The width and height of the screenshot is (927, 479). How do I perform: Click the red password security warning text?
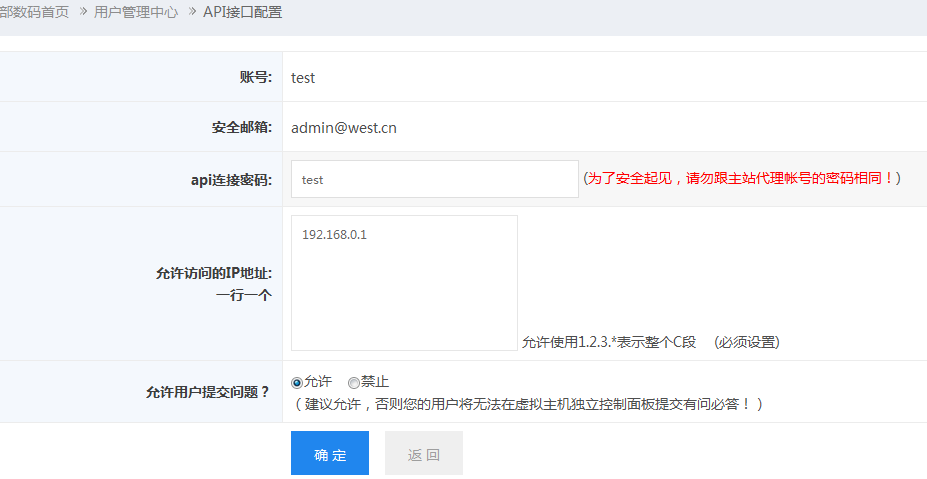[741, 178]
